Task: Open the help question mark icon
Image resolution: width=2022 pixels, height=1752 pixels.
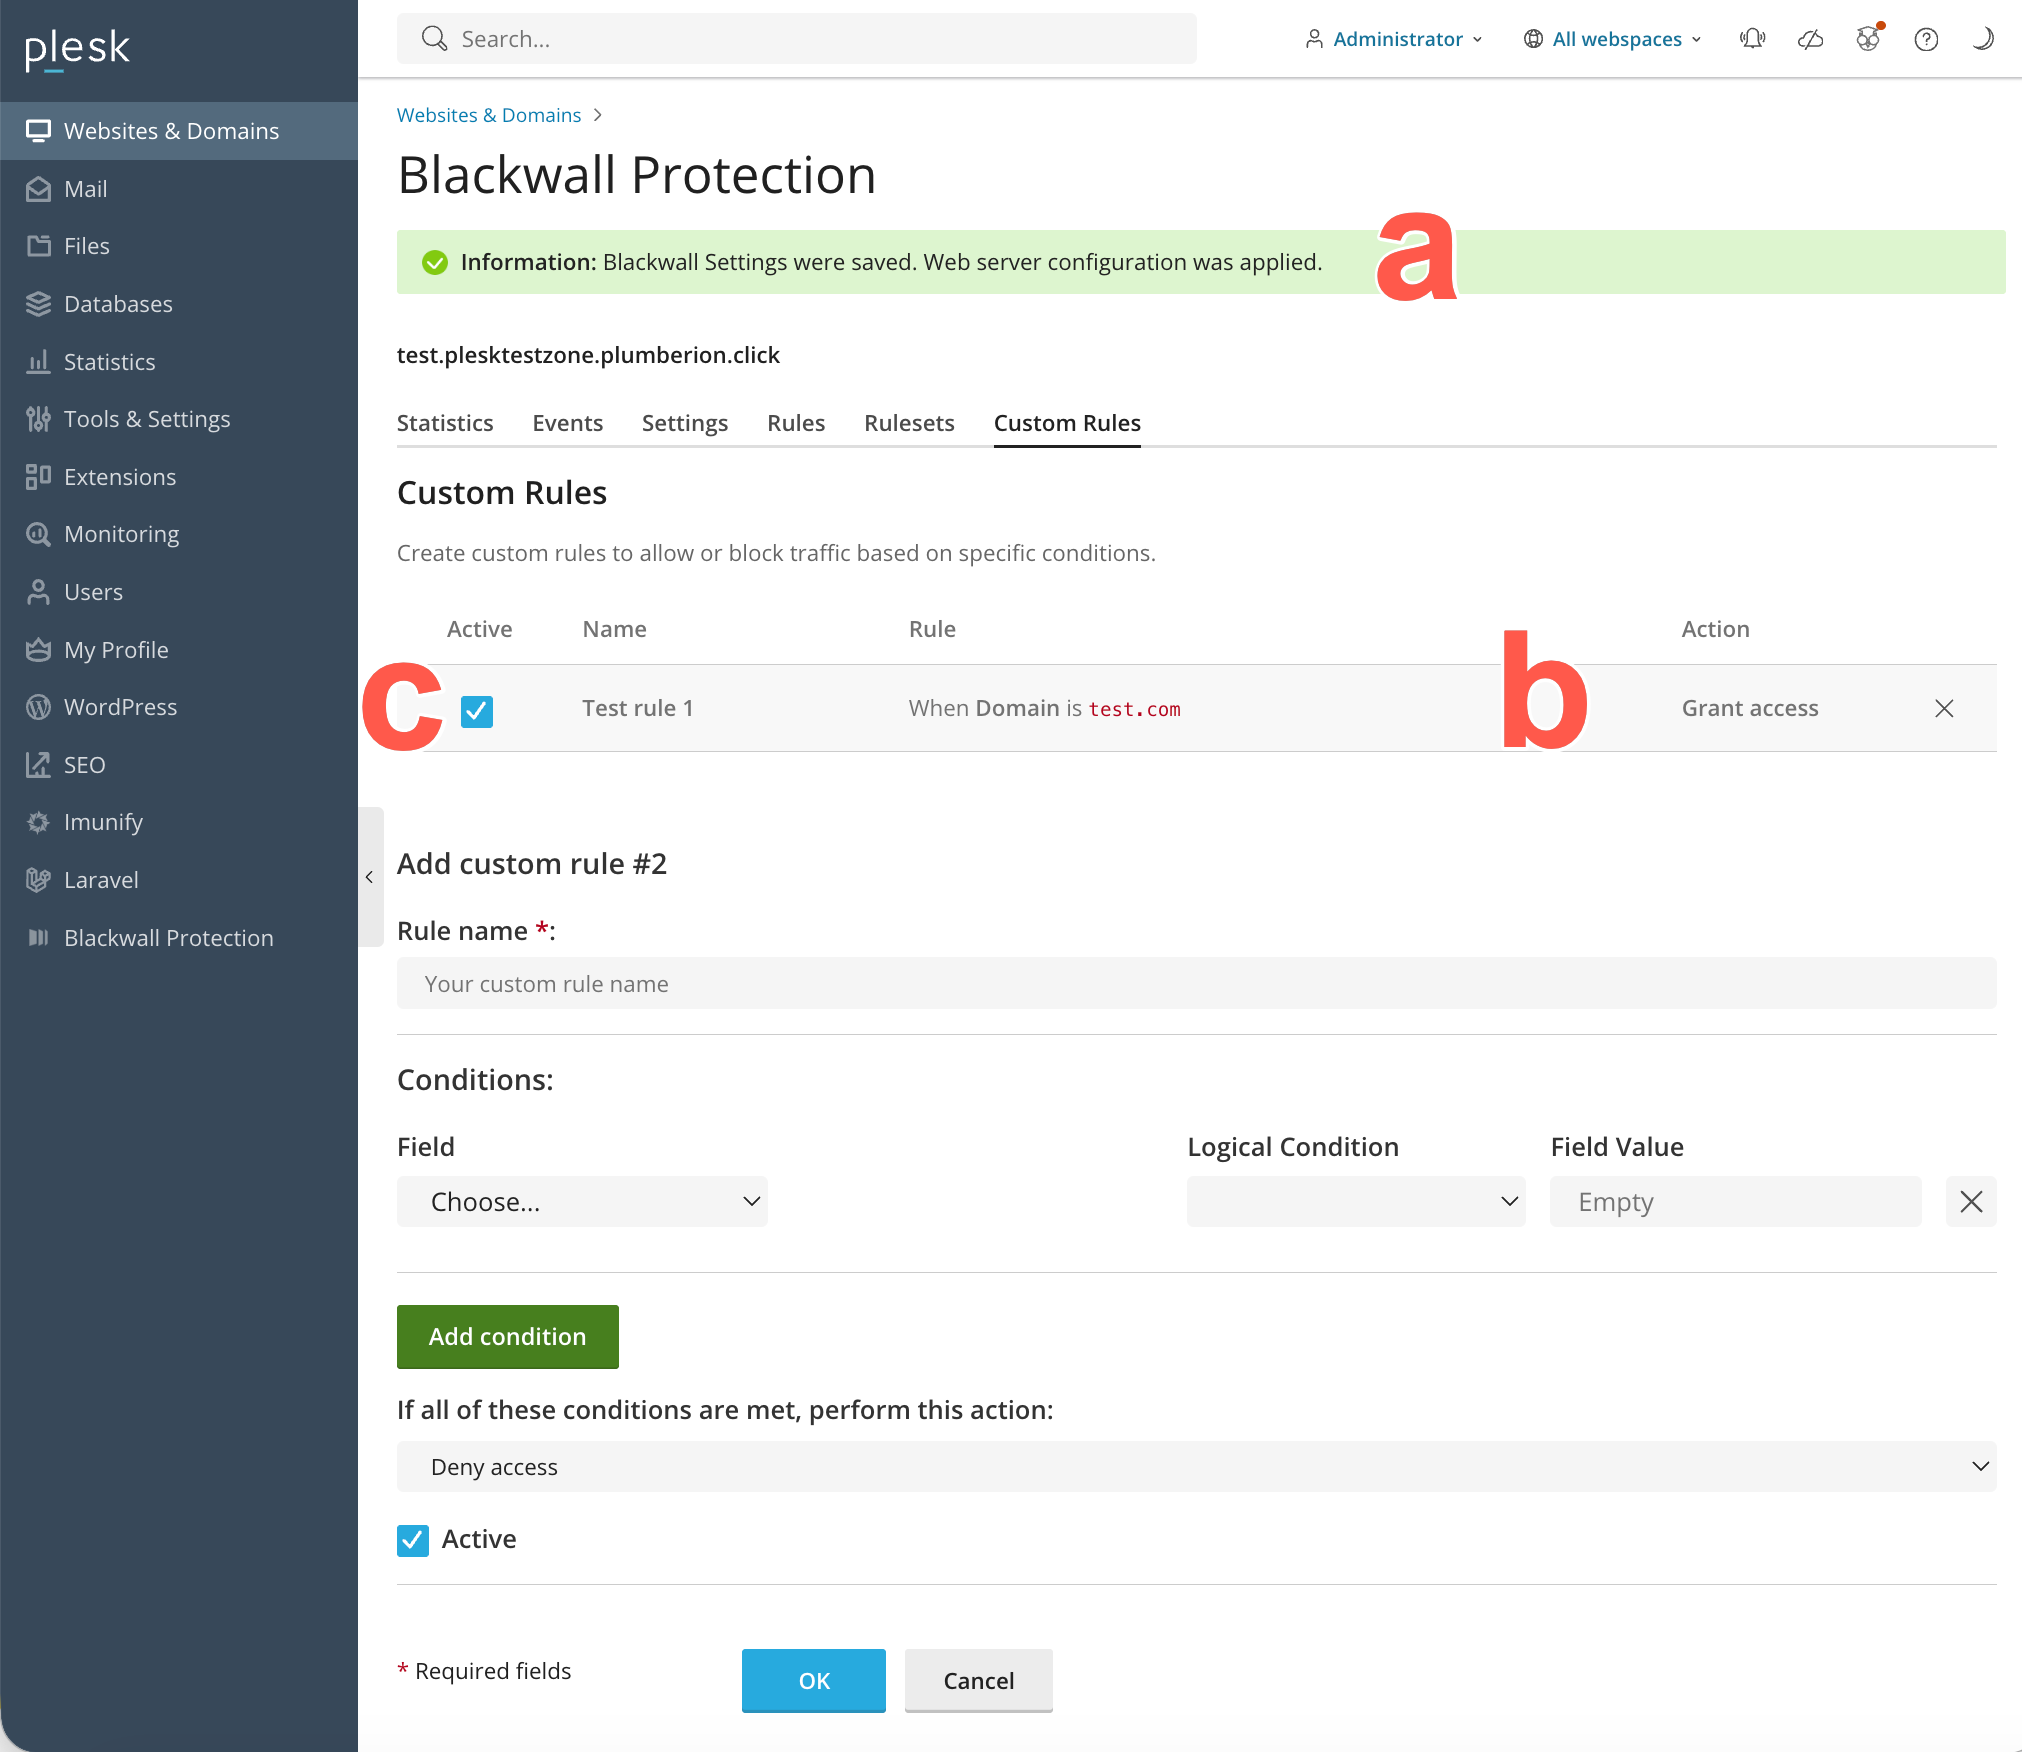Action: click(1926, 39)
